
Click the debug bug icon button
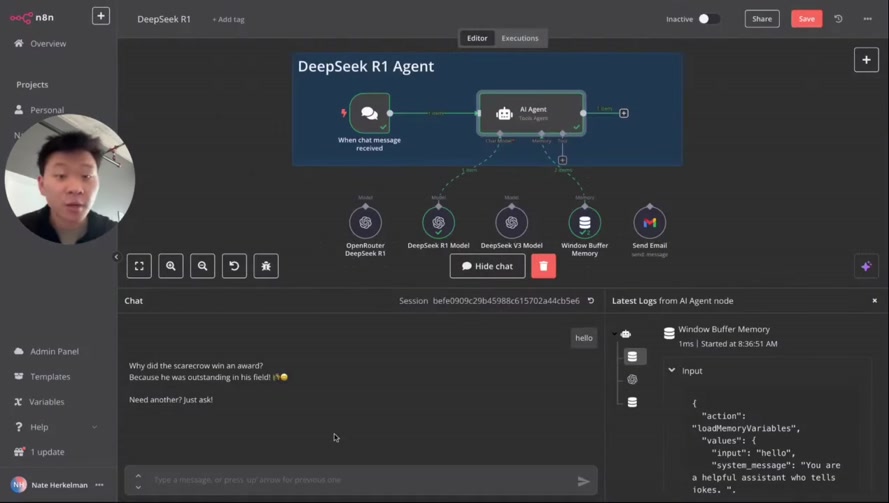[266, 266]
